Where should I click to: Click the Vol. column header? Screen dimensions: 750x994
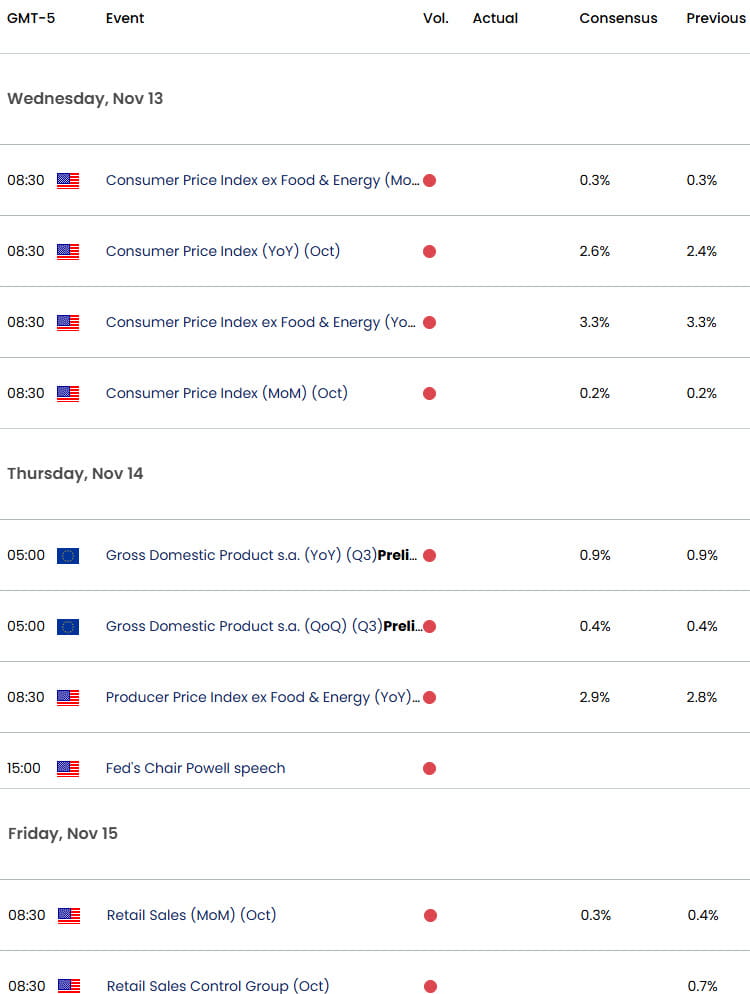[x=435, y=18]
